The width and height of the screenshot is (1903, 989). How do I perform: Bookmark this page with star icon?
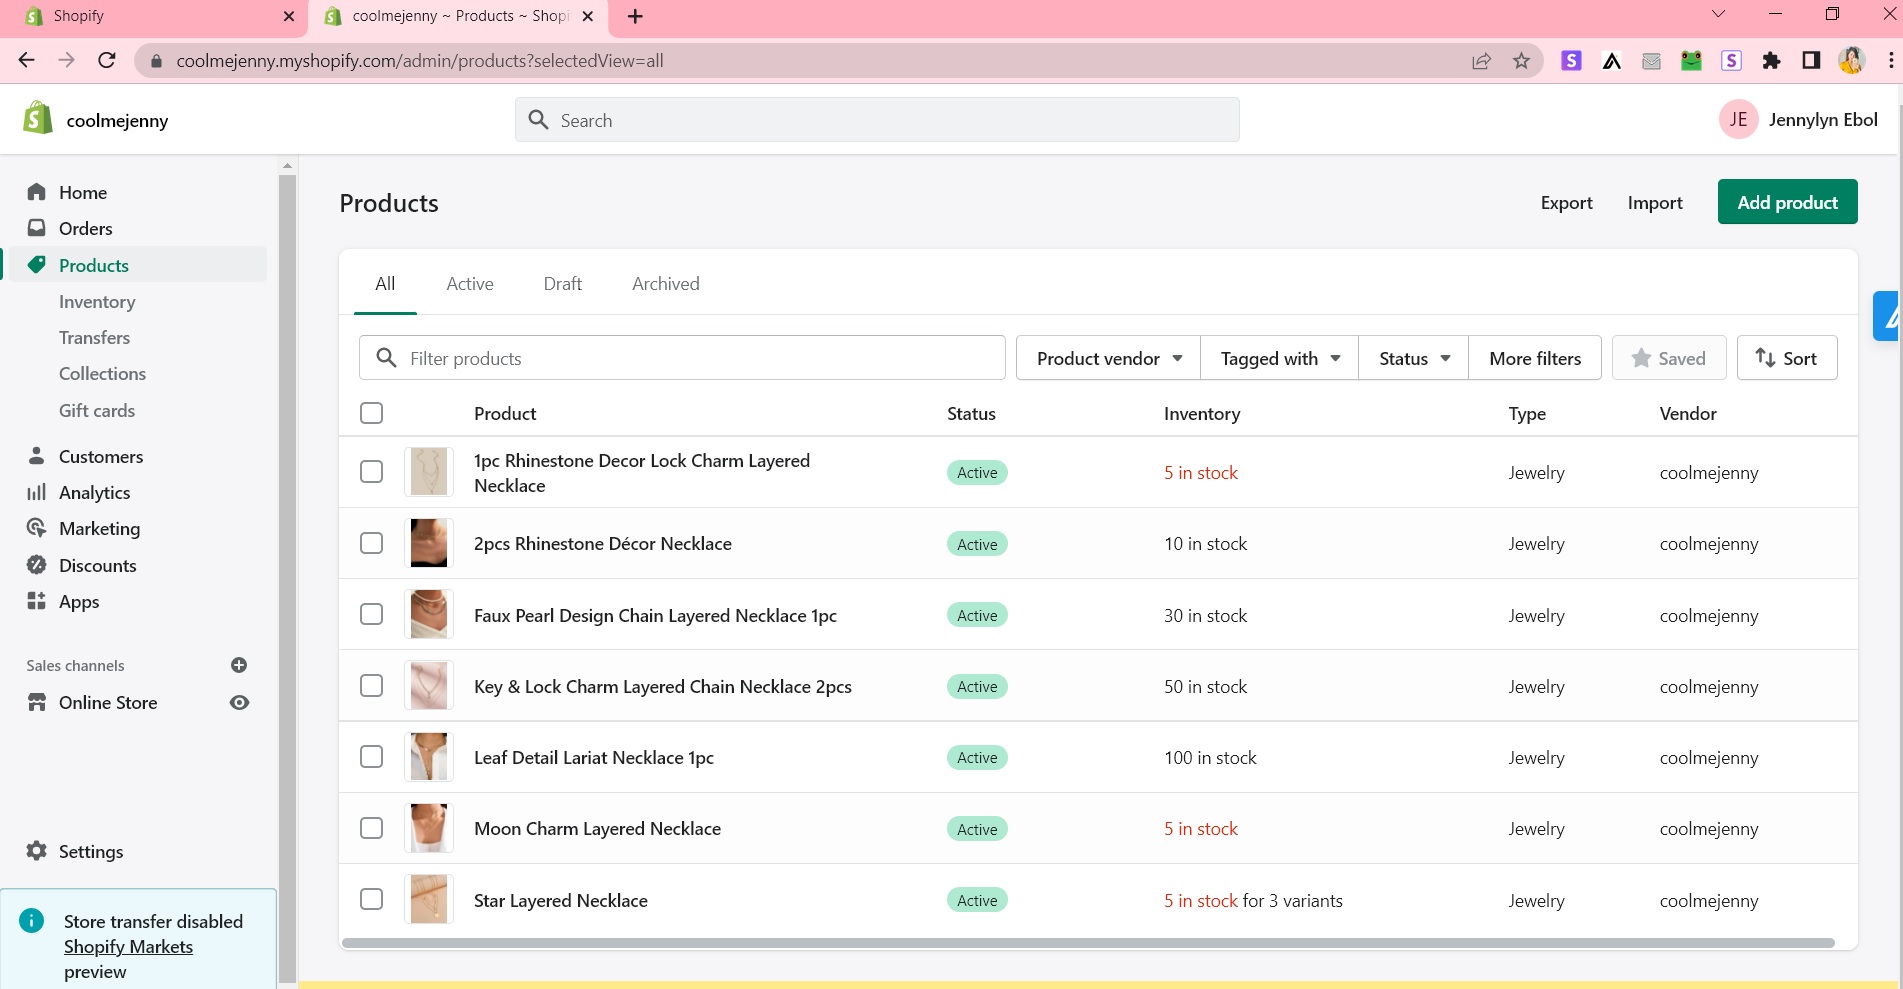pyautogui.click(x=1521, y=61)
